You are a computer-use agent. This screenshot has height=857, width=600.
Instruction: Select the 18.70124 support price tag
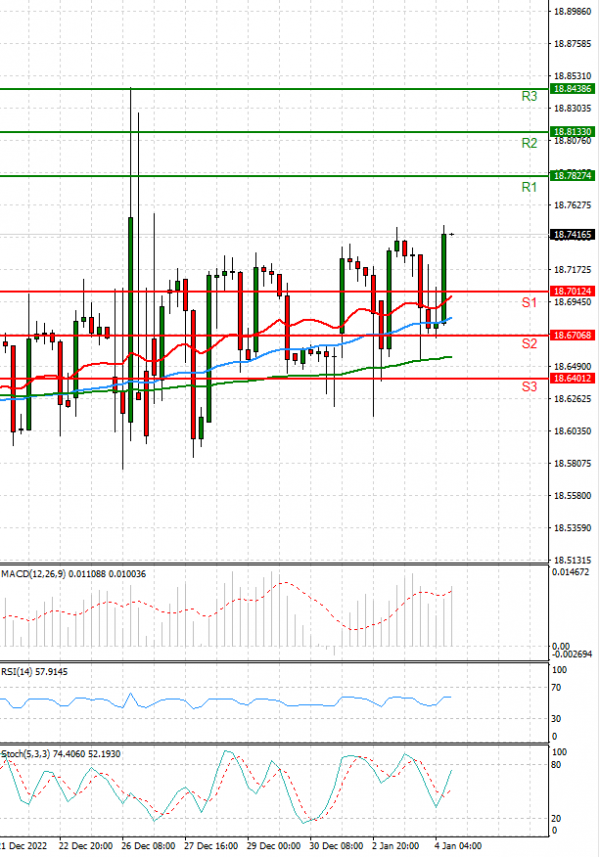(572, 291)
